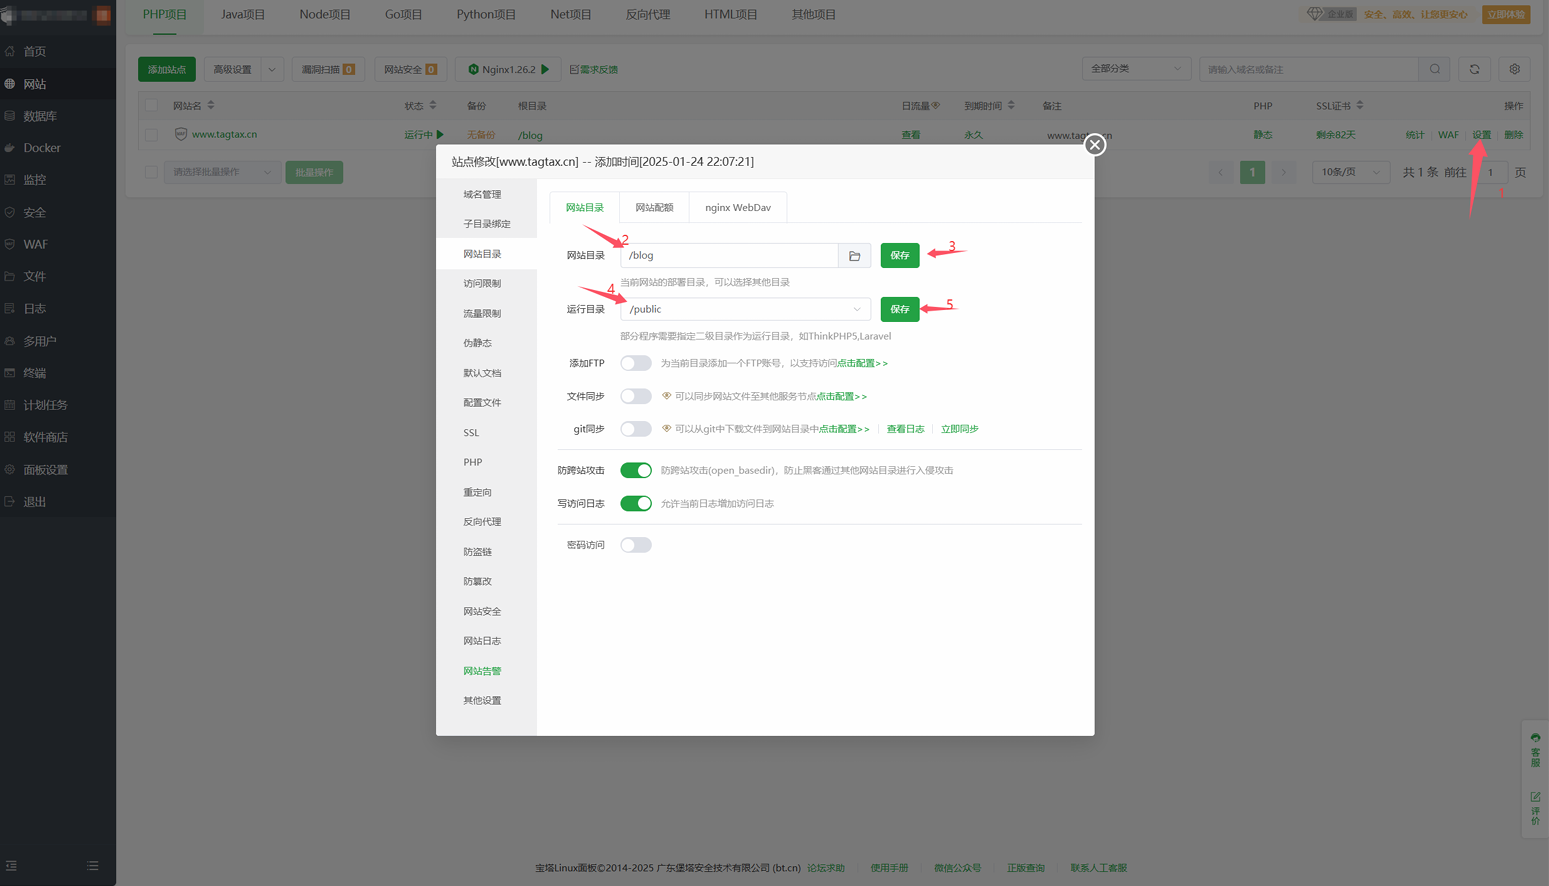This screenshot has height=886, width=1549.
Task: Collapse the sidebar using bottom-left icon
Action: click(x=11, y=866)
